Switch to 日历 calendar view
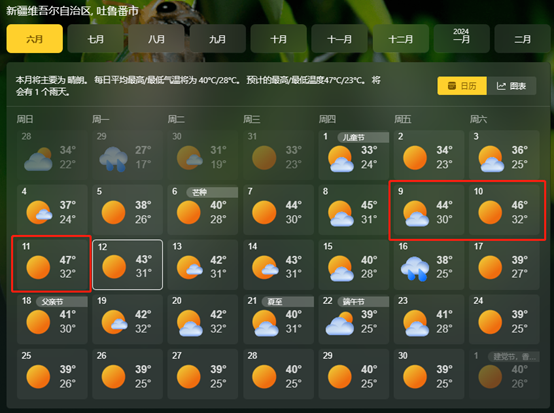Image resolution: width=554 pixels, height=413 pixels. [462, 86]
